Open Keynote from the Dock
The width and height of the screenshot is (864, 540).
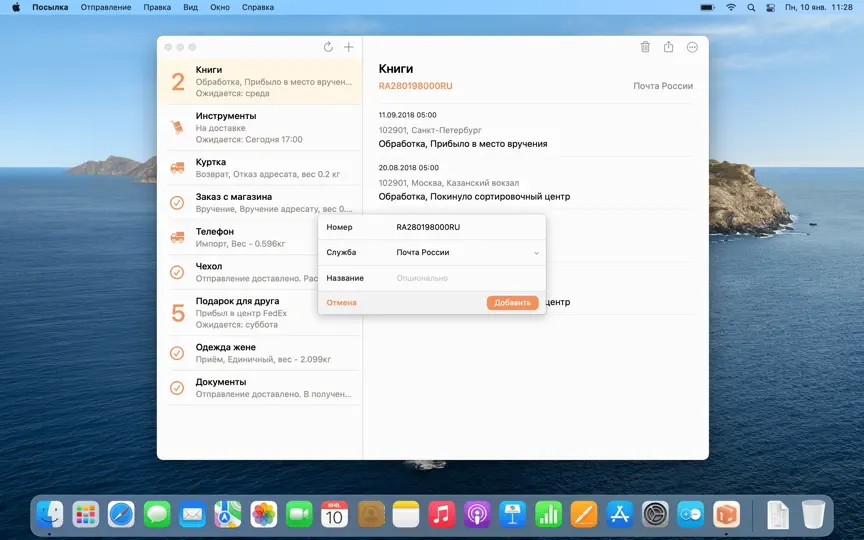click(512, 515)
